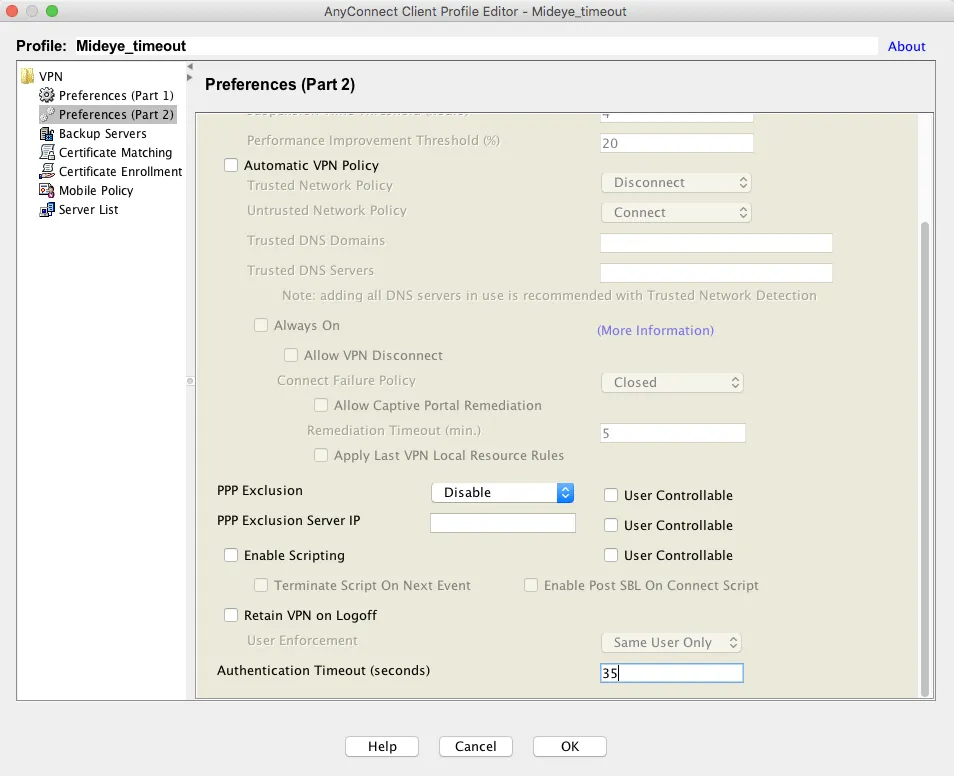Open Certificate Enrollment settings
Viewport: 954px width, 776px height.
46,171
